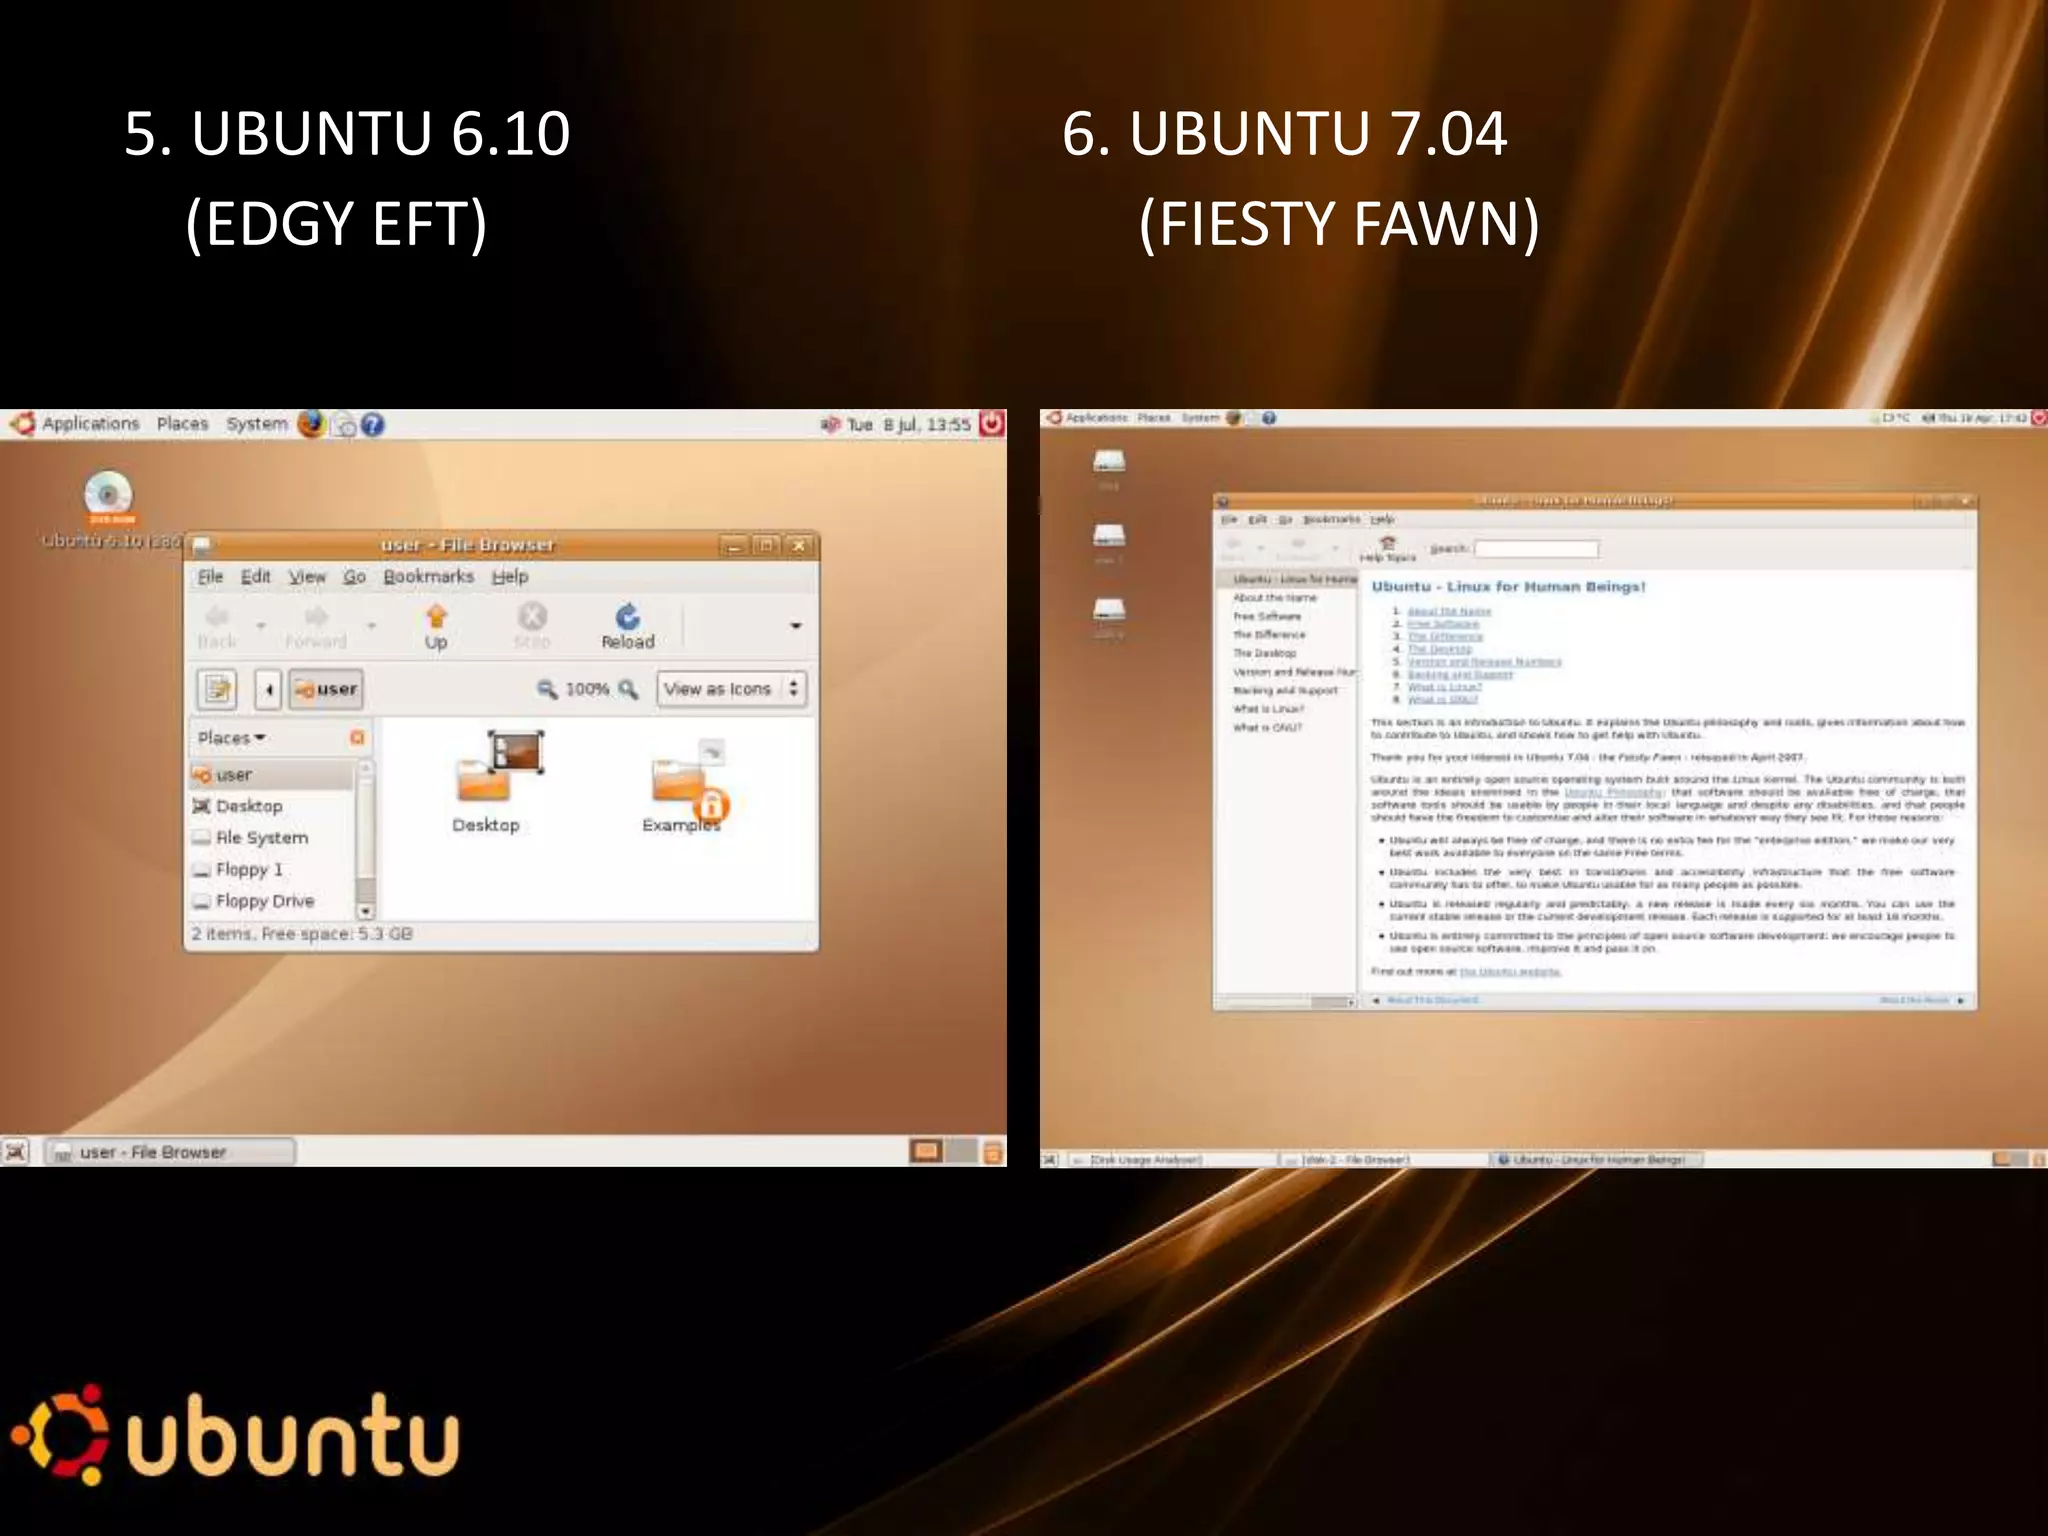Click Places sidebar scrollbar down arrow
The height and width of the screenshot is (1536, 2048).
[365, 911]
